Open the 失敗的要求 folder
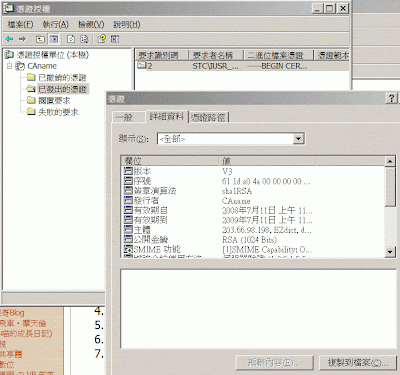The height and width of the screenshot is (375, 400). coord(58,112)
